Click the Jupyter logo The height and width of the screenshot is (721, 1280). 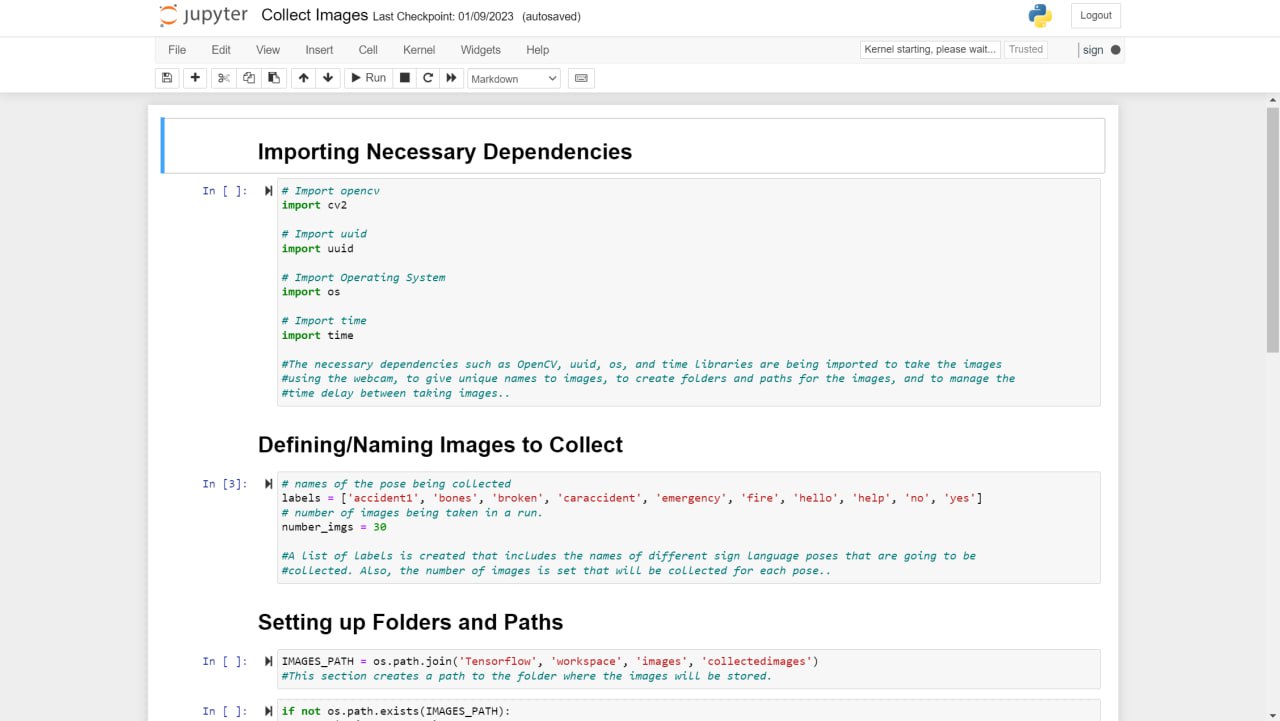tap(204, 16)
